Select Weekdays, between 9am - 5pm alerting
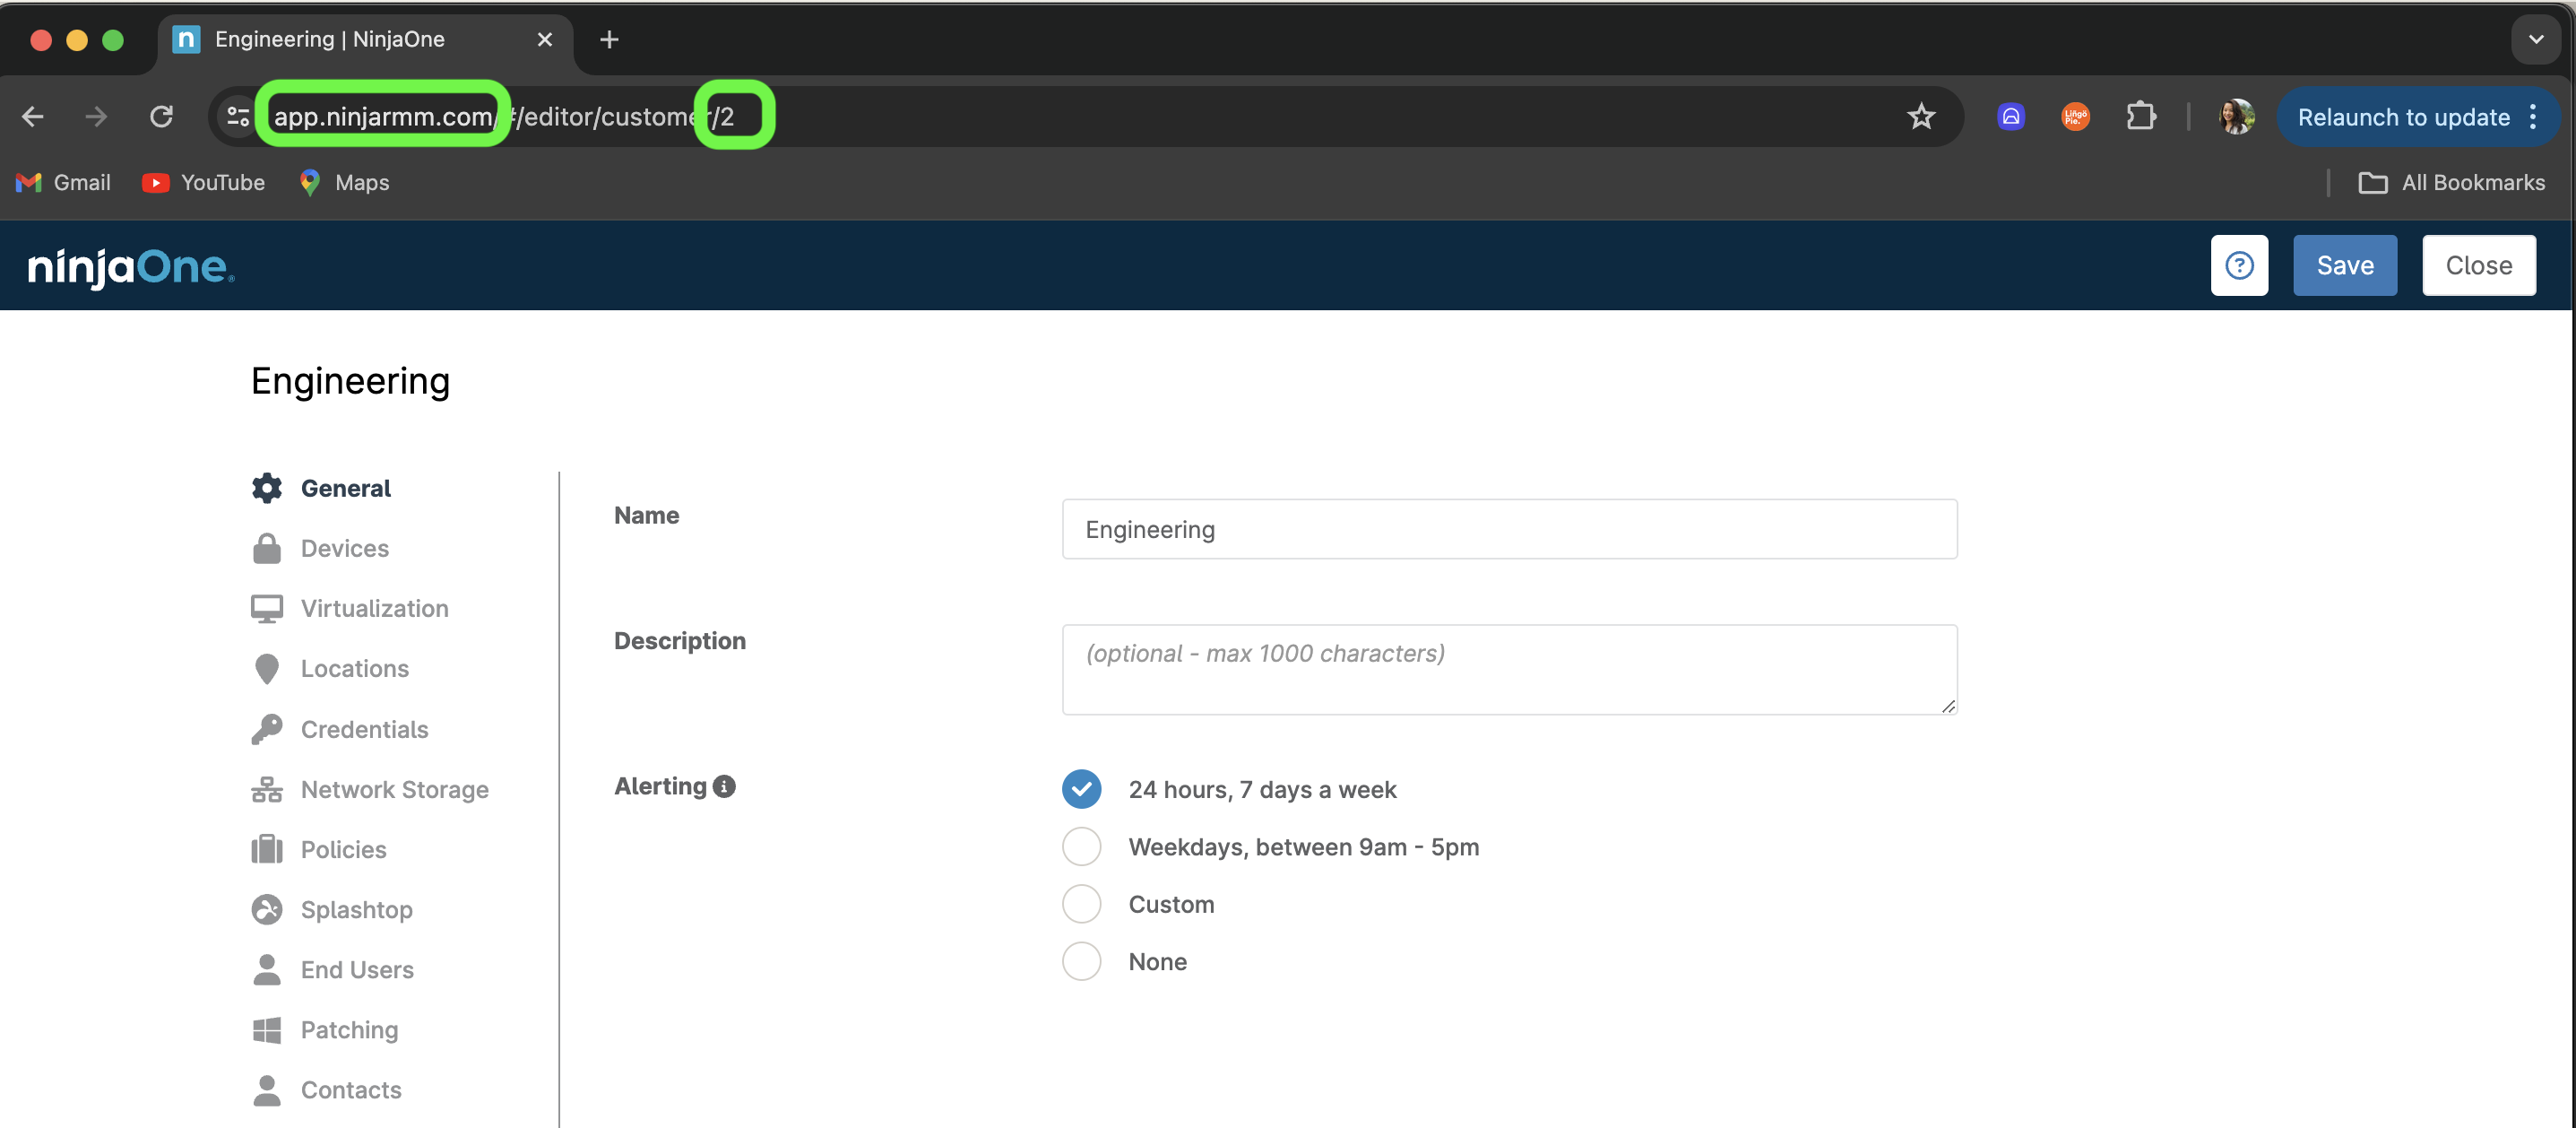The height and width of the screenshot is (1128, 2576). [x=1081, y=847]
